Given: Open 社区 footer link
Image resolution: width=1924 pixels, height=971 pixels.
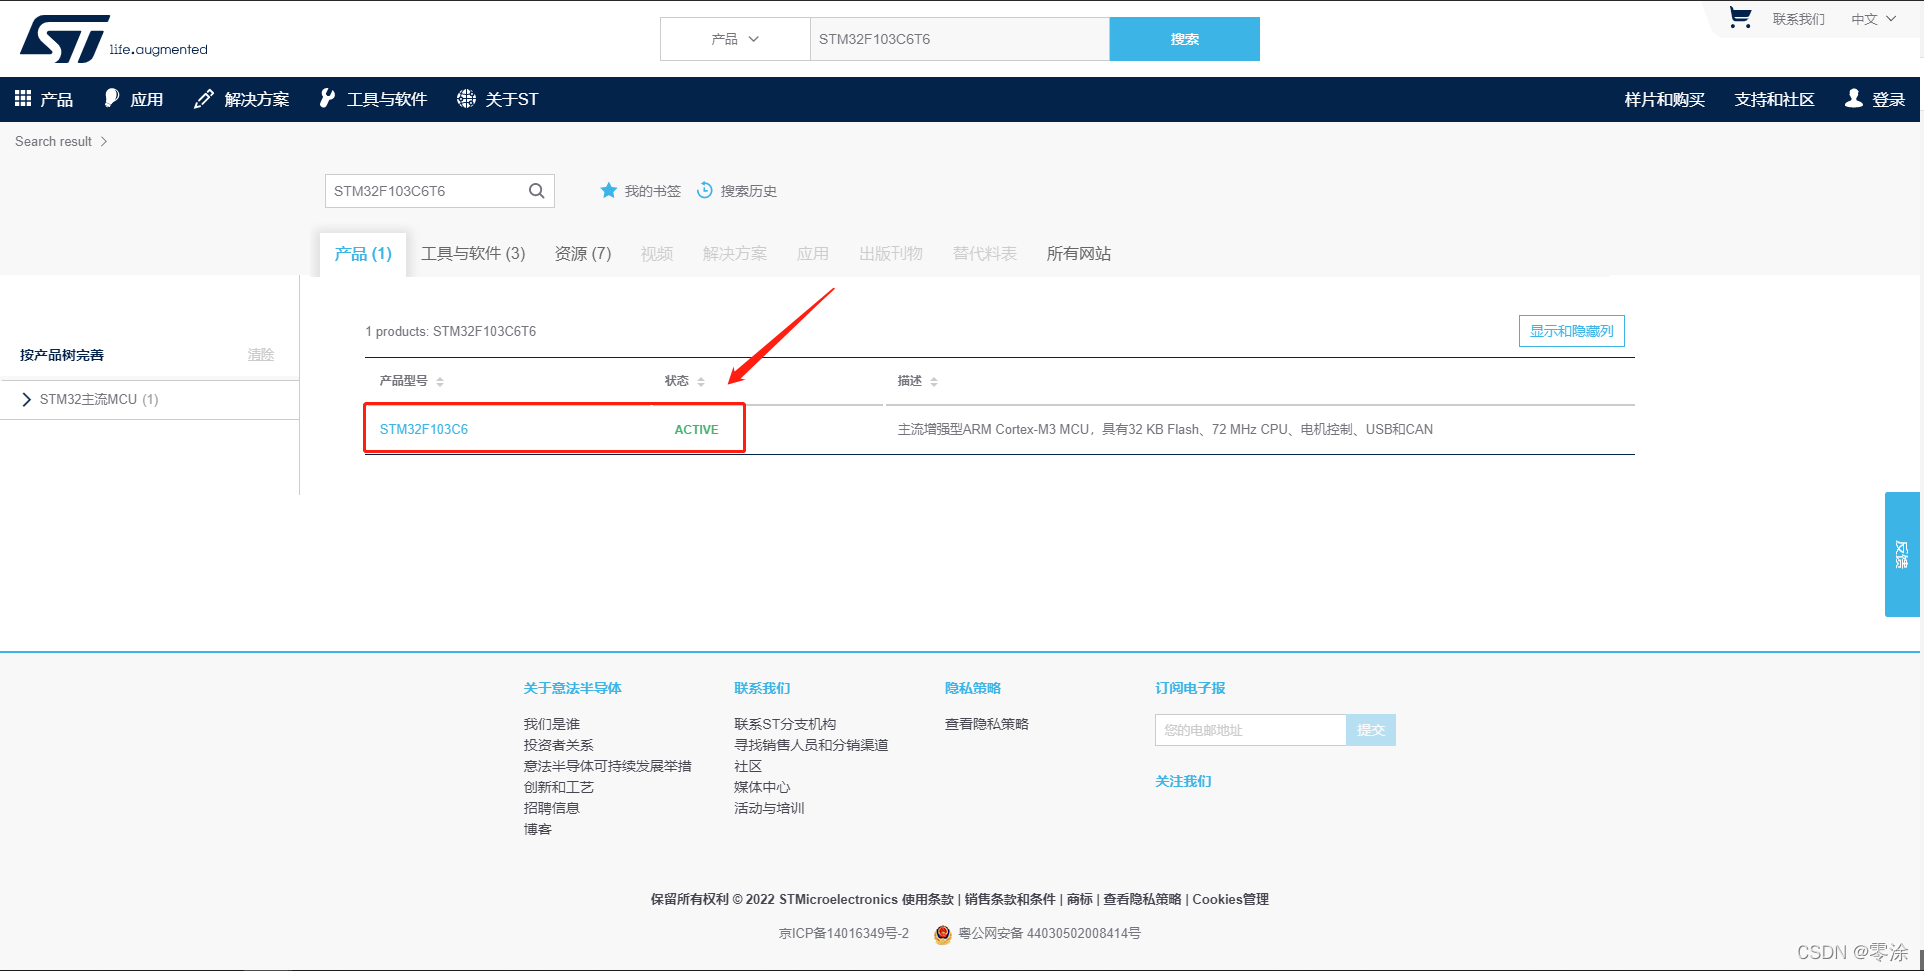Looking at the screenshot, I should coord(748,766).
